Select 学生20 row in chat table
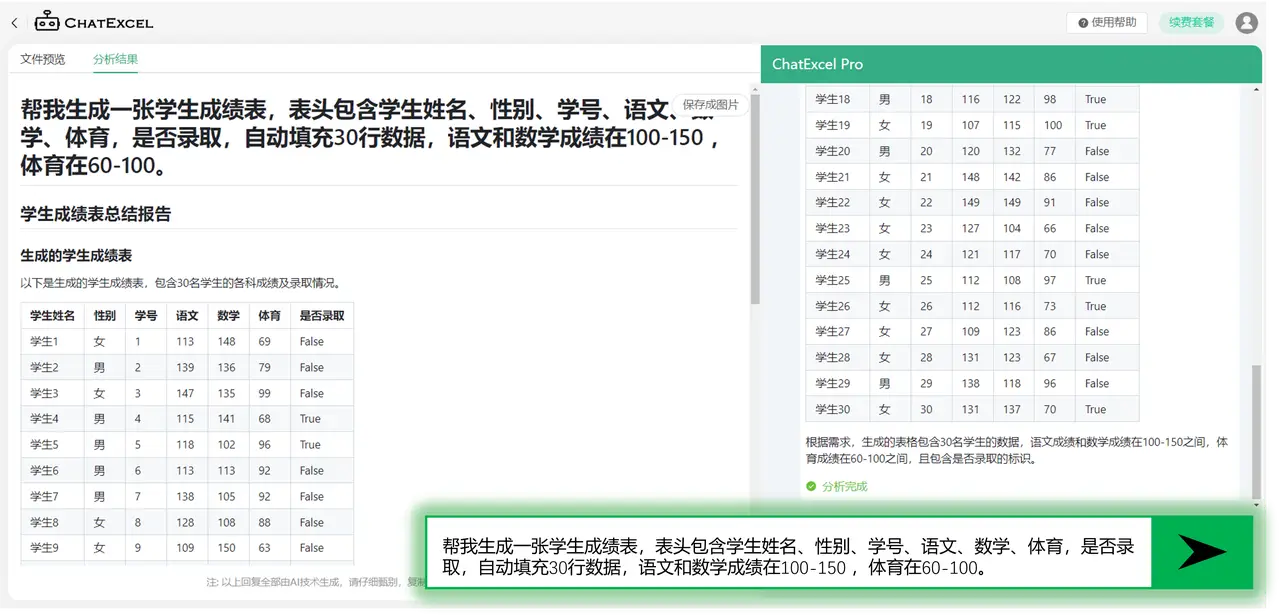The image size is (1280, 616). click(972, 151)
